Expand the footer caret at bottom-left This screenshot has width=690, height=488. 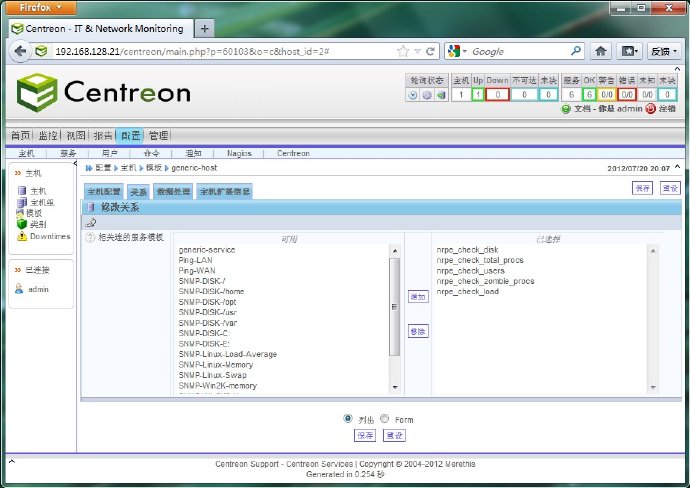[x=12, y=462]
